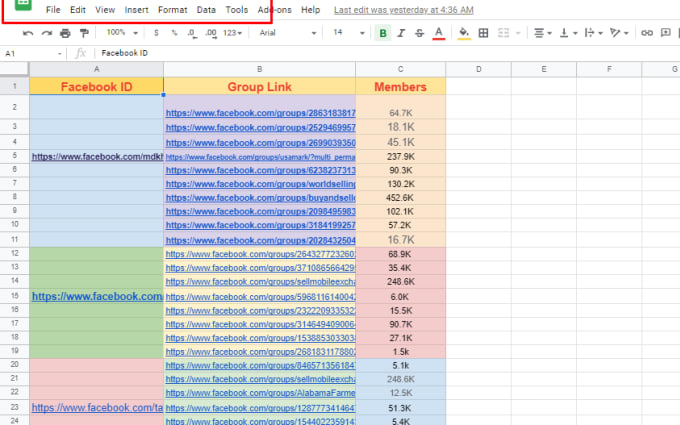Open Arial font family dropdown
This screenshot has width=680, height=425.
pyautogui.click(x=288, y=33)
